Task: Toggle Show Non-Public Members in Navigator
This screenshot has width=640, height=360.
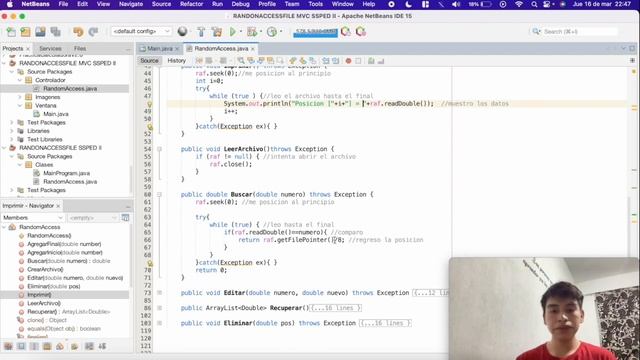Action: pyautogui.click(x=47, y=346)
